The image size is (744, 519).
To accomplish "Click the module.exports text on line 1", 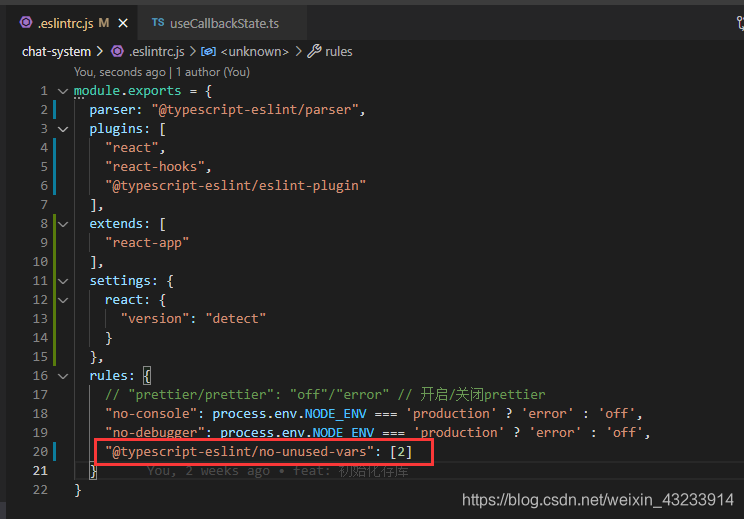I will coord(127,91).
